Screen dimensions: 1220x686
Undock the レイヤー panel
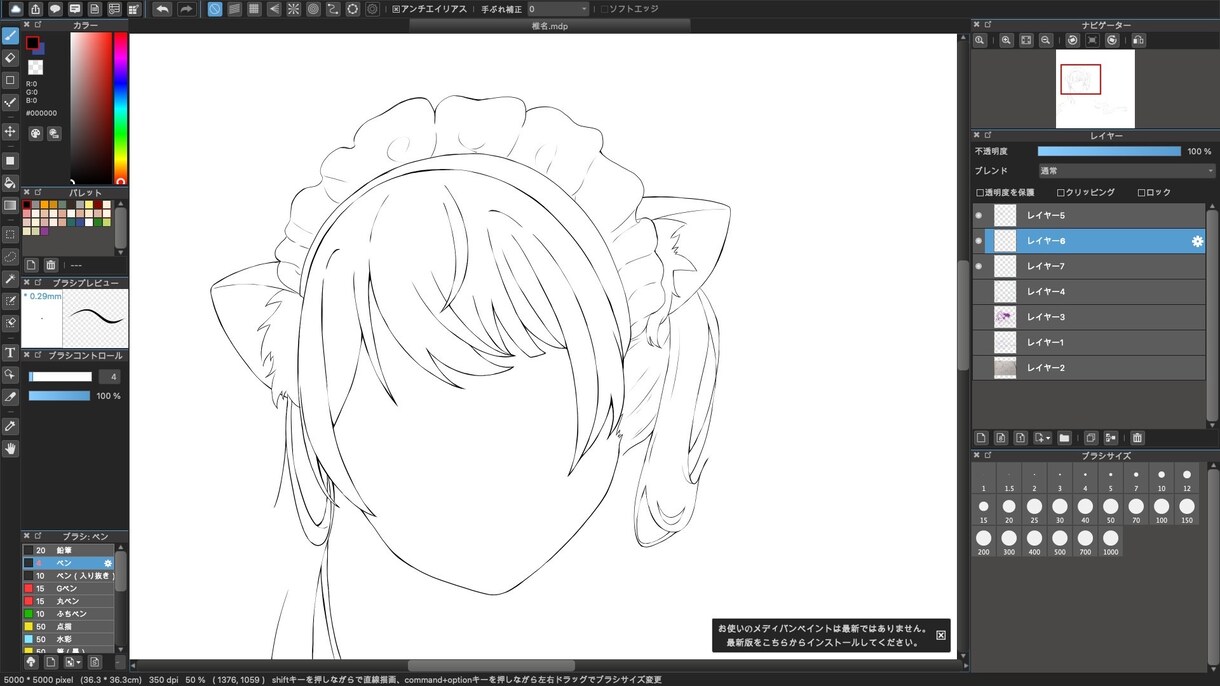(x=987, y=135)
